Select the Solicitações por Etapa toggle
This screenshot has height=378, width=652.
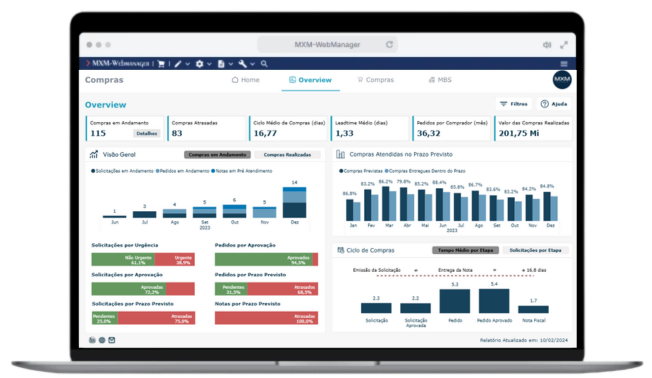[535, 250]
